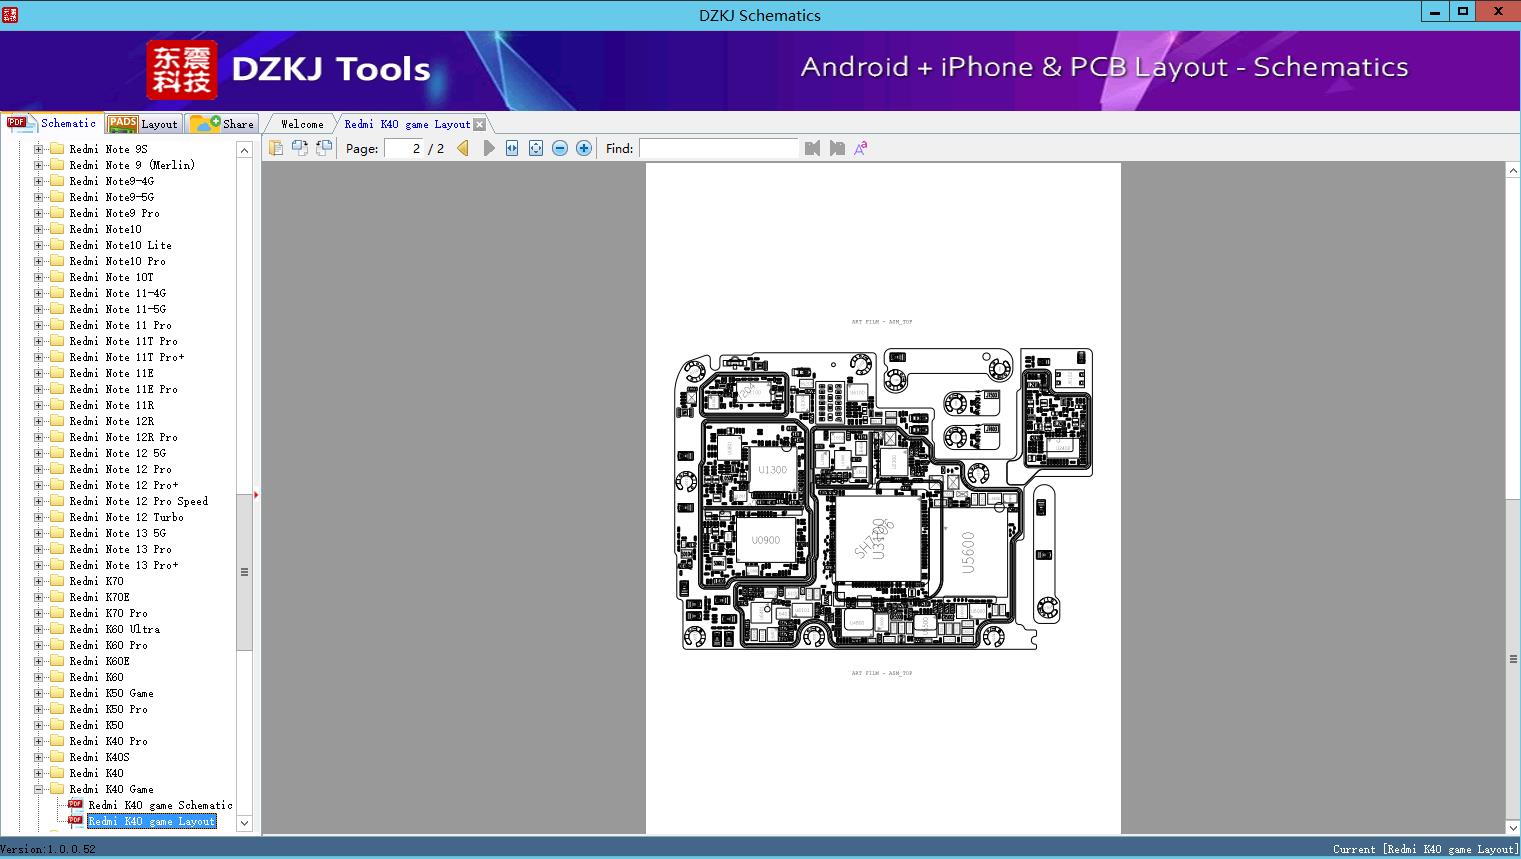Fit page to width icon
Viewport: 1521px width, 859px height.
point(512,148)
